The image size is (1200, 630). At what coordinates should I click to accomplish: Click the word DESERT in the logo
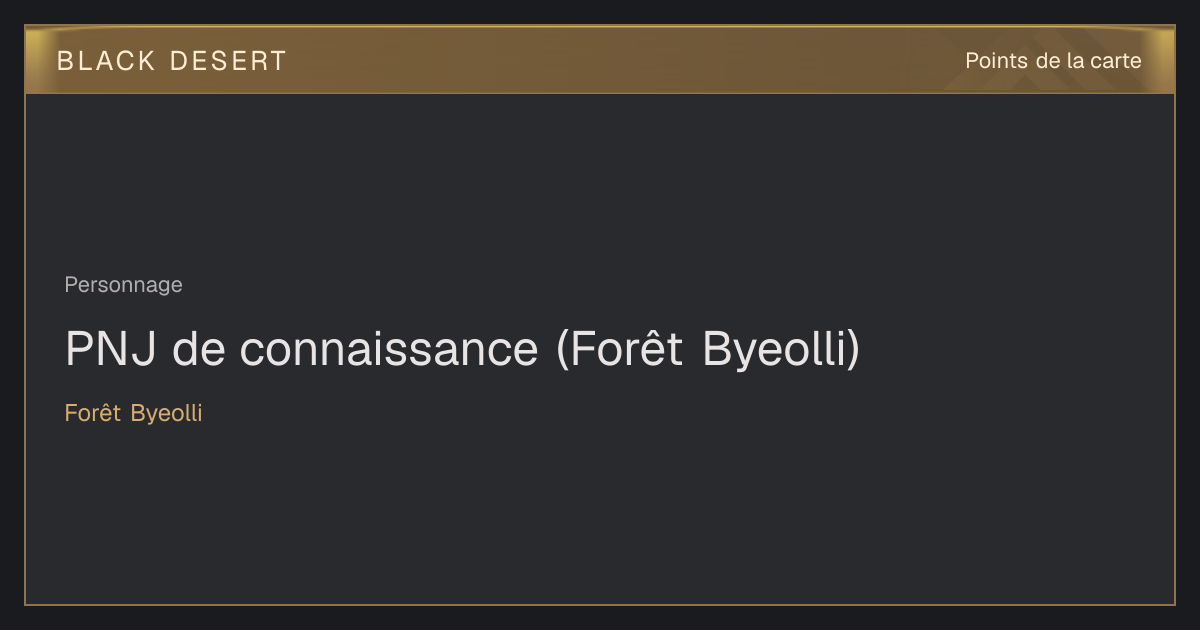tap(228, 61)
